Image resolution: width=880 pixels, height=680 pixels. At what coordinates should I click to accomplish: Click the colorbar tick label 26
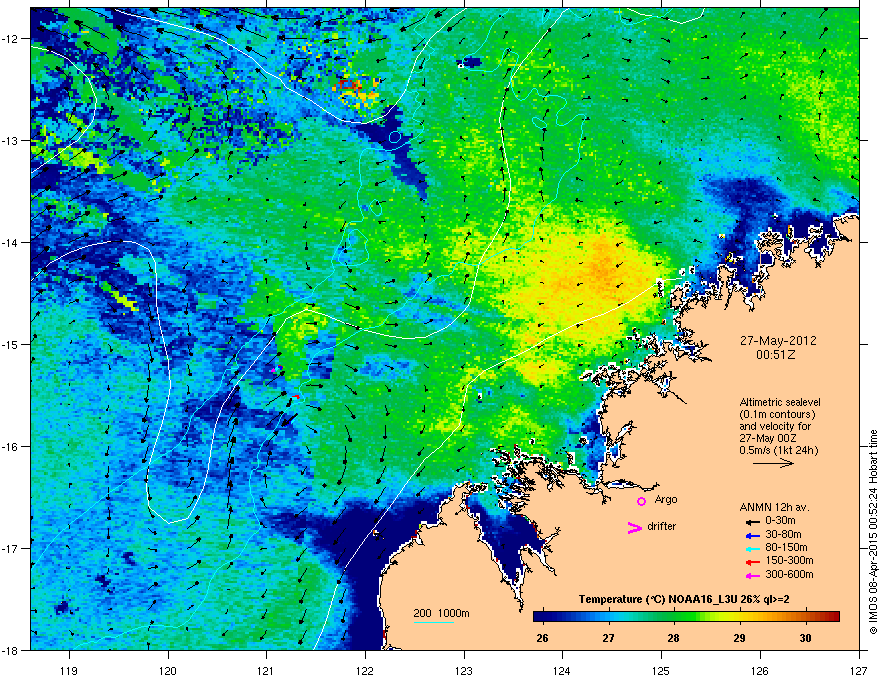click(x=542, y=638)
